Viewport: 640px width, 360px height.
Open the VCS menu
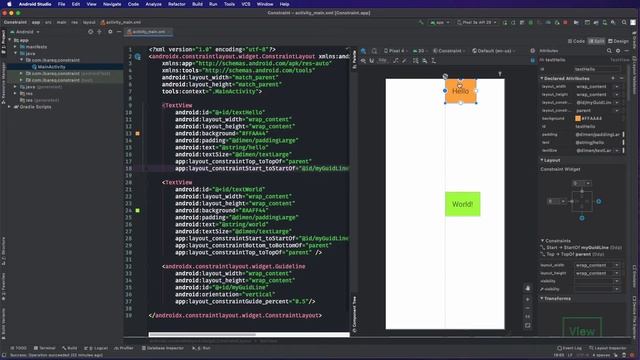pos(246,4)
